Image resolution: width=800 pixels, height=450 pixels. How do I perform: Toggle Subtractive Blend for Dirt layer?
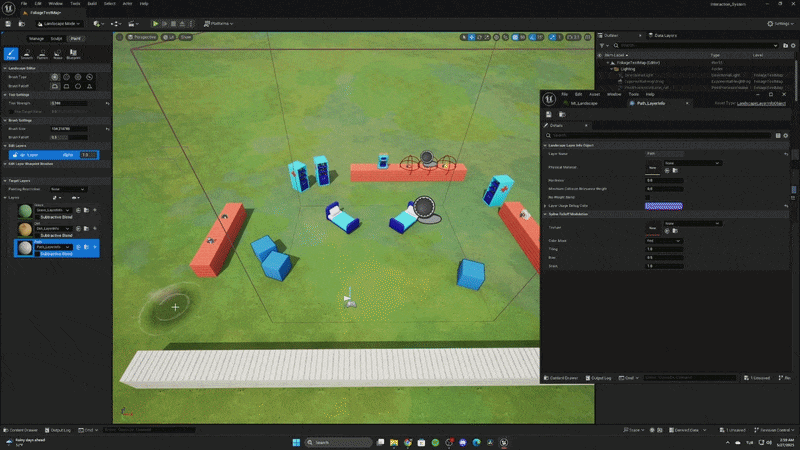point(37,235)
